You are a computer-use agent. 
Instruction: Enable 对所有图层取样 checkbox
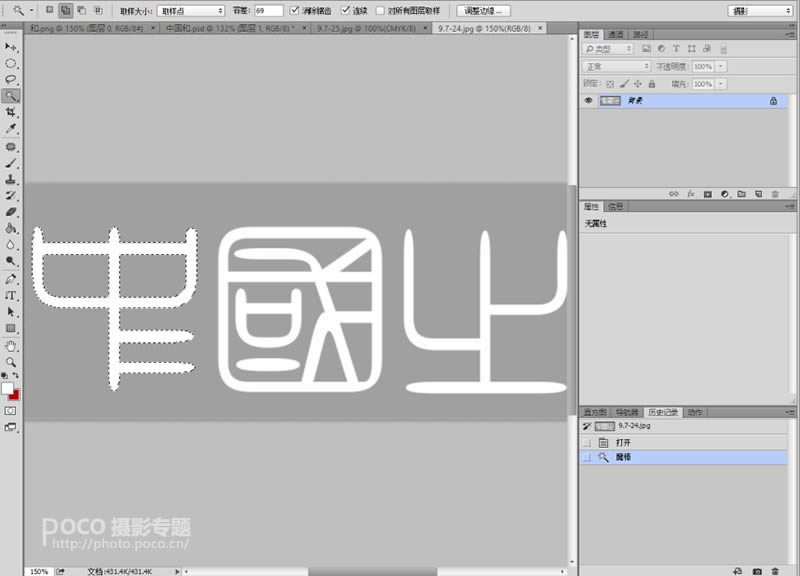pos(381,10)
